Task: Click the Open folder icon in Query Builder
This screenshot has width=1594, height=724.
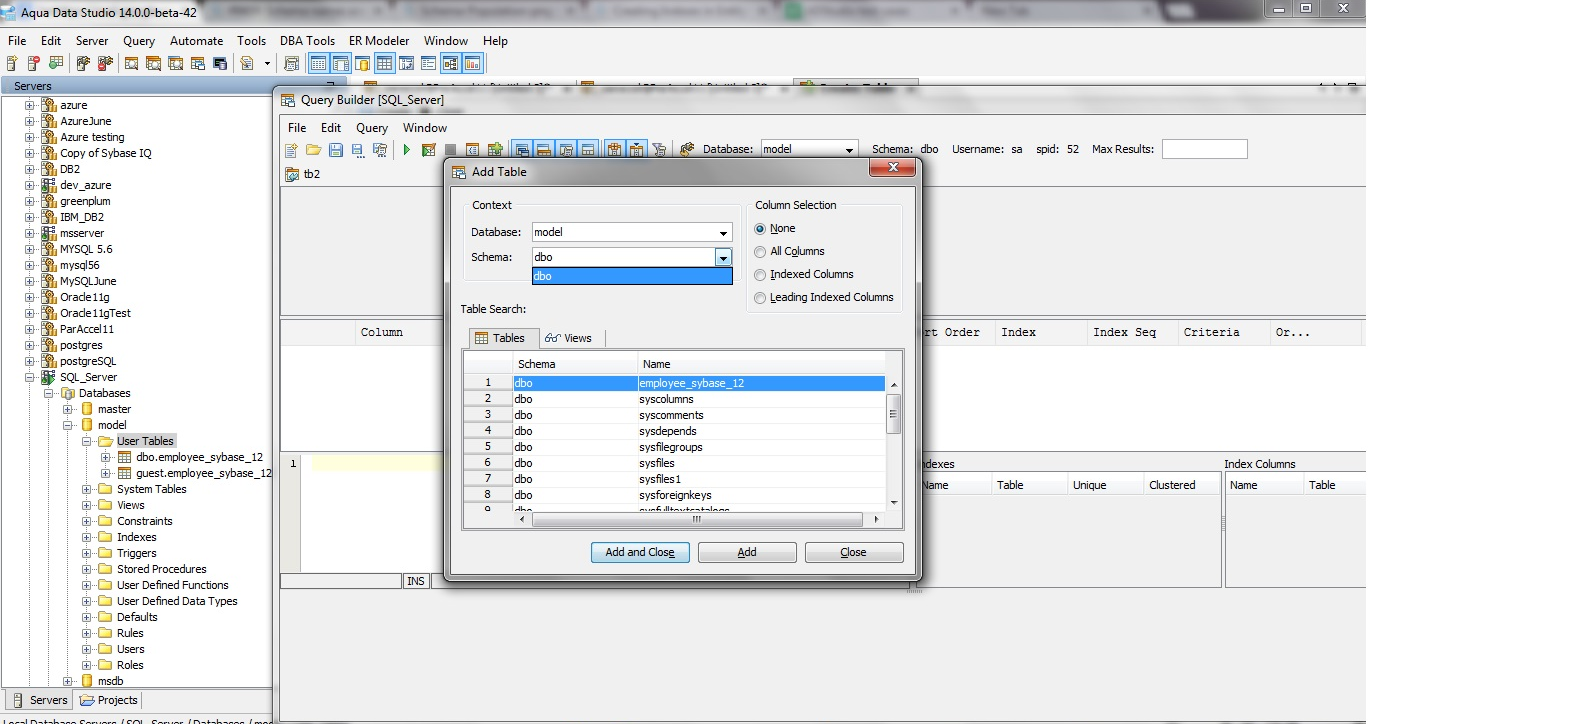Action: [313, 150]
